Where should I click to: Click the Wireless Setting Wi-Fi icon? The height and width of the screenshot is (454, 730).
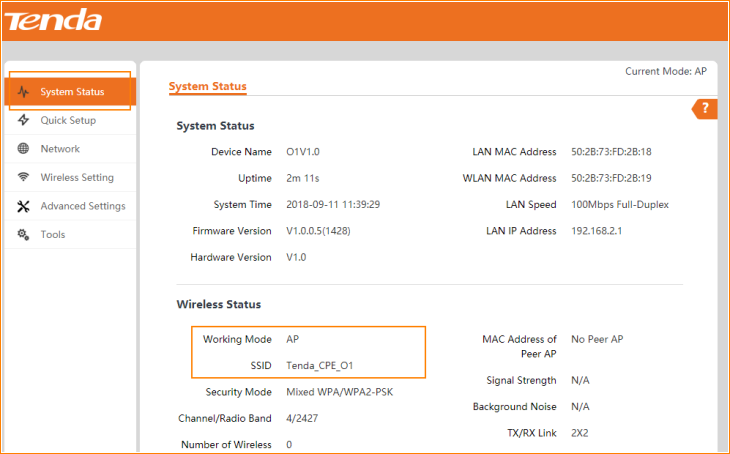pyautogui.click(x=23, y=177)
